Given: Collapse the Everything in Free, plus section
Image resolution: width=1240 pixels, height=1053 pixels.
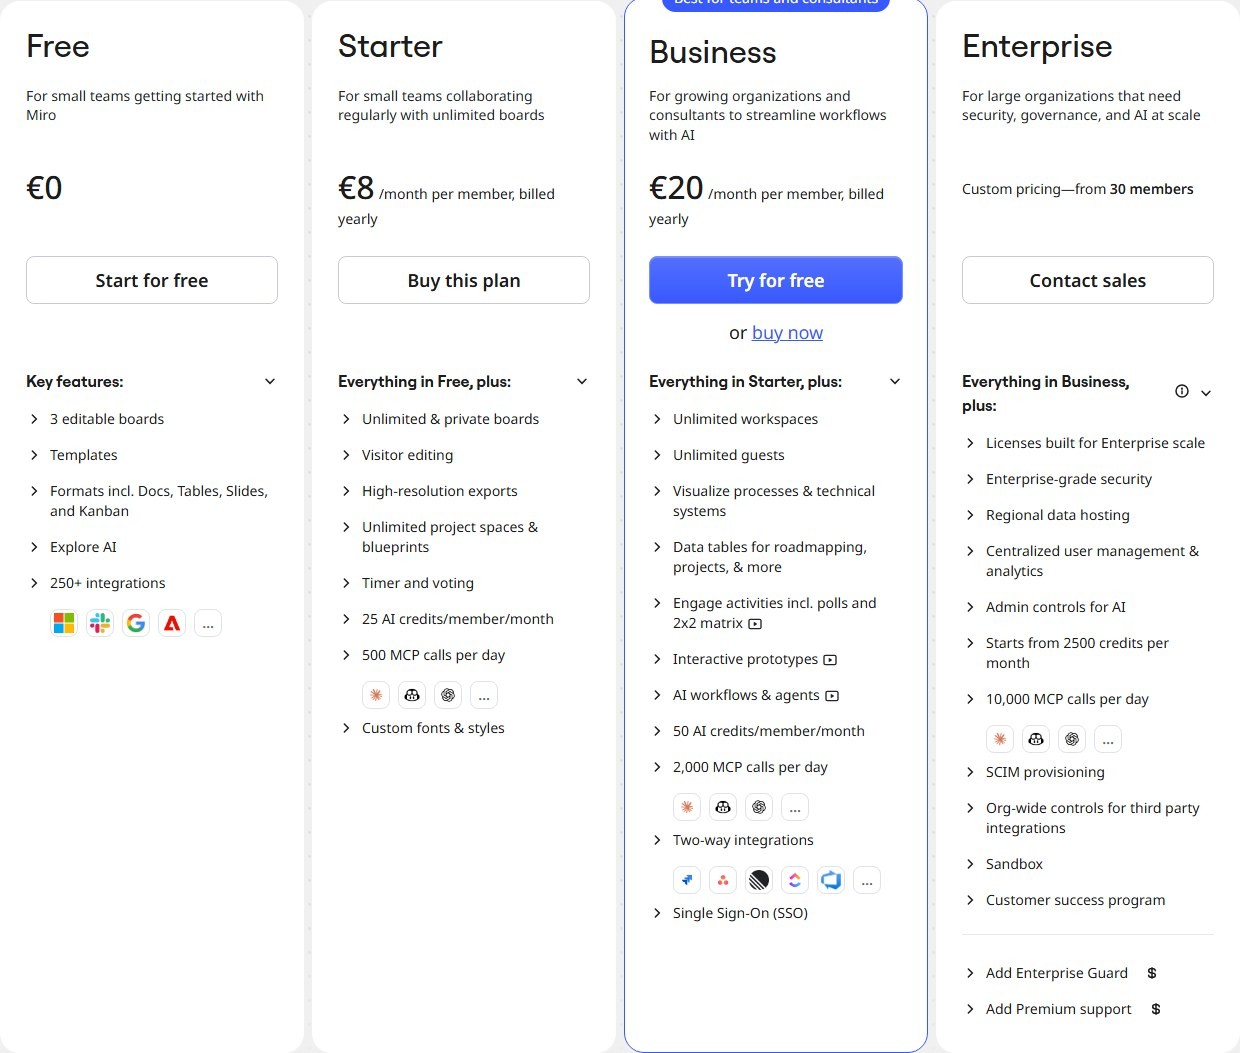Looking at the screenshot, I should 582,382.
